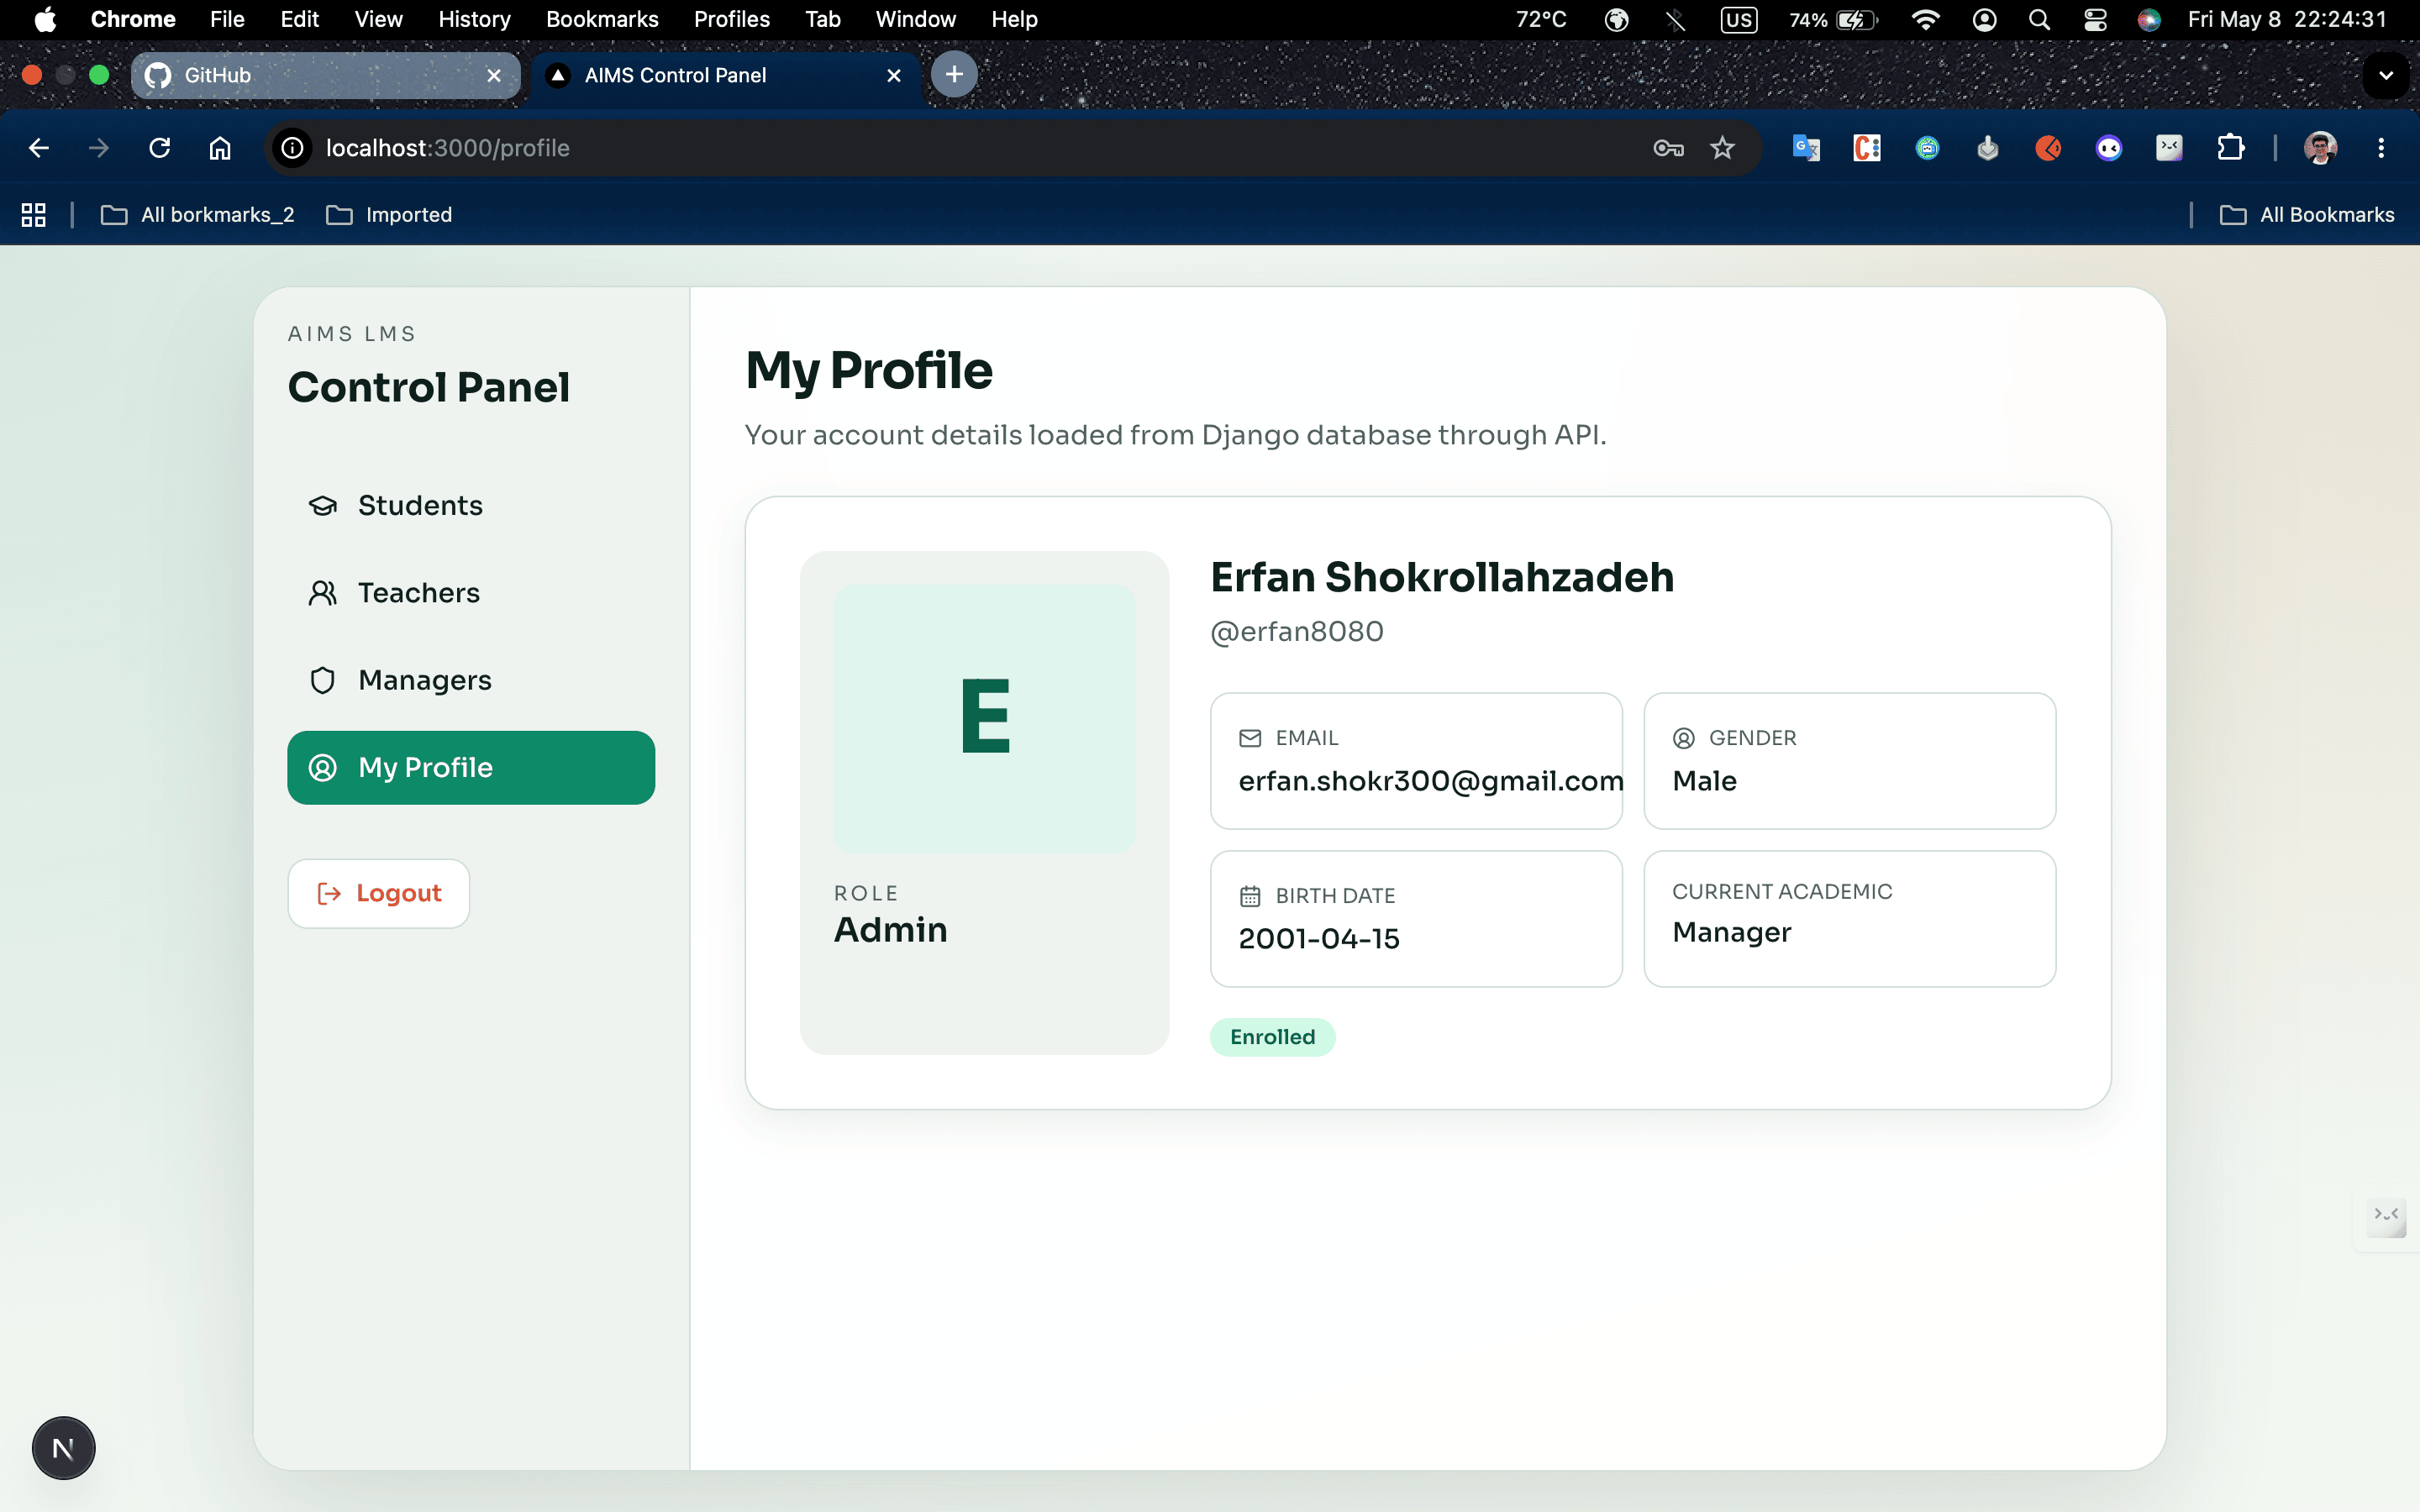This screenshot has height=1512, width=2420.
Task: Click the Google Translate extension icon
Action: tap(1806, 148)
